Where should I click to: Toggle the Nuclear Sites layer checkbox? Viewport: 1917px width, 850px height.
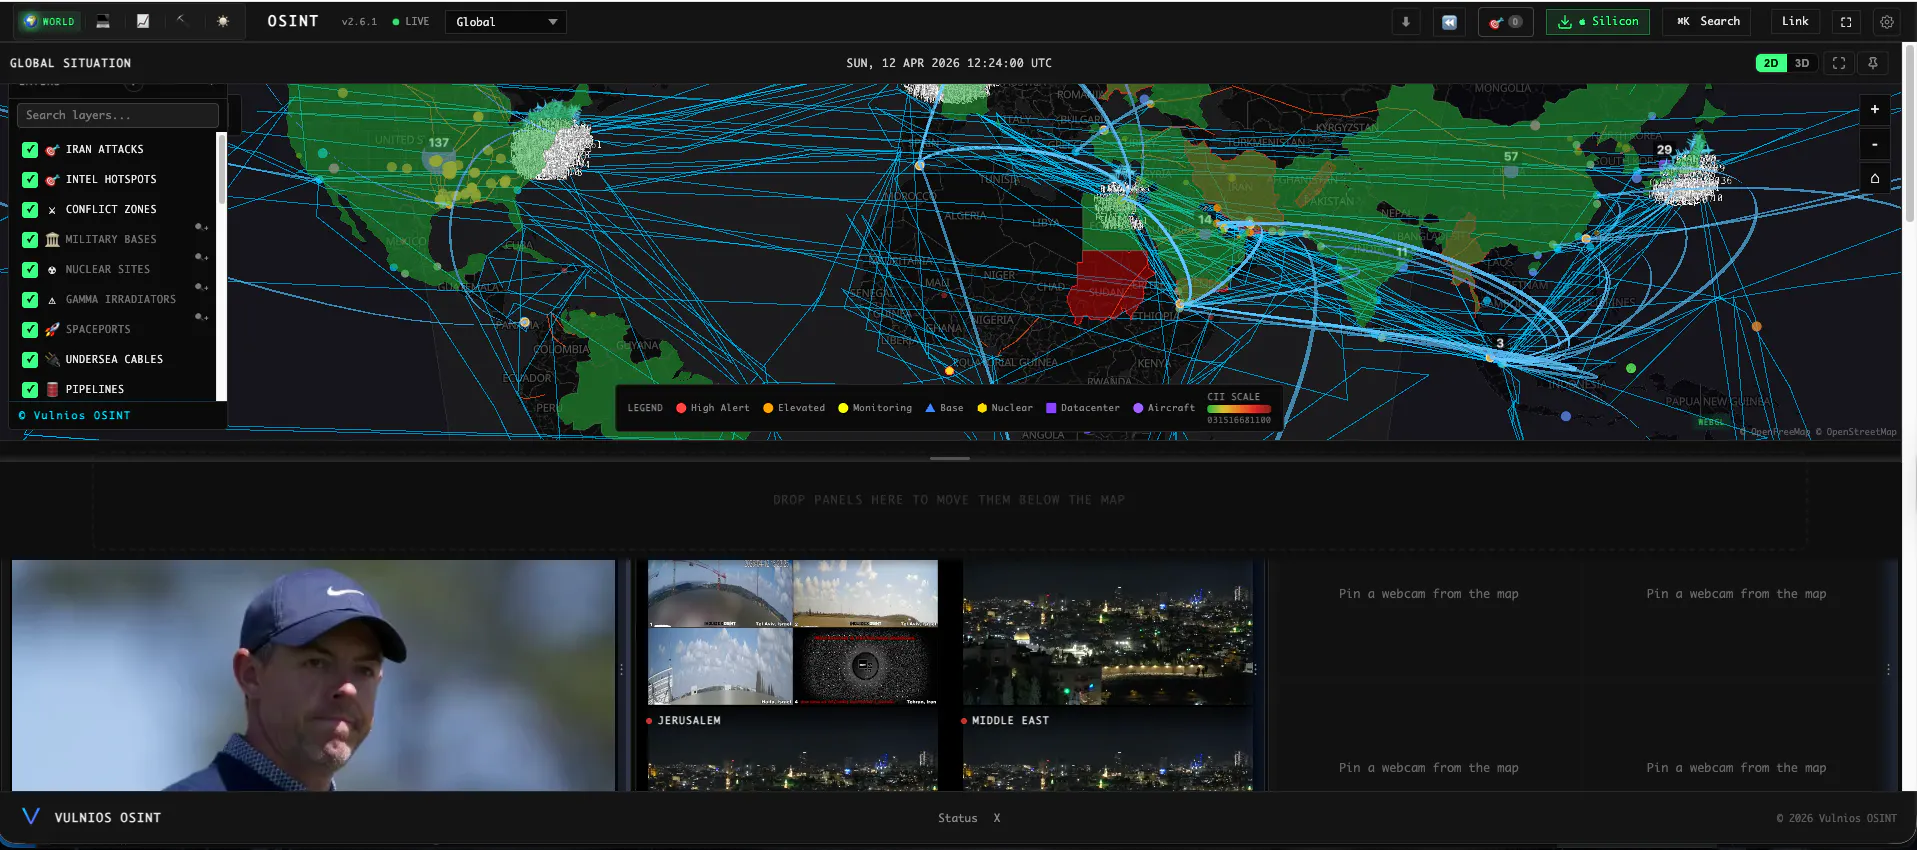pos(30,270)
